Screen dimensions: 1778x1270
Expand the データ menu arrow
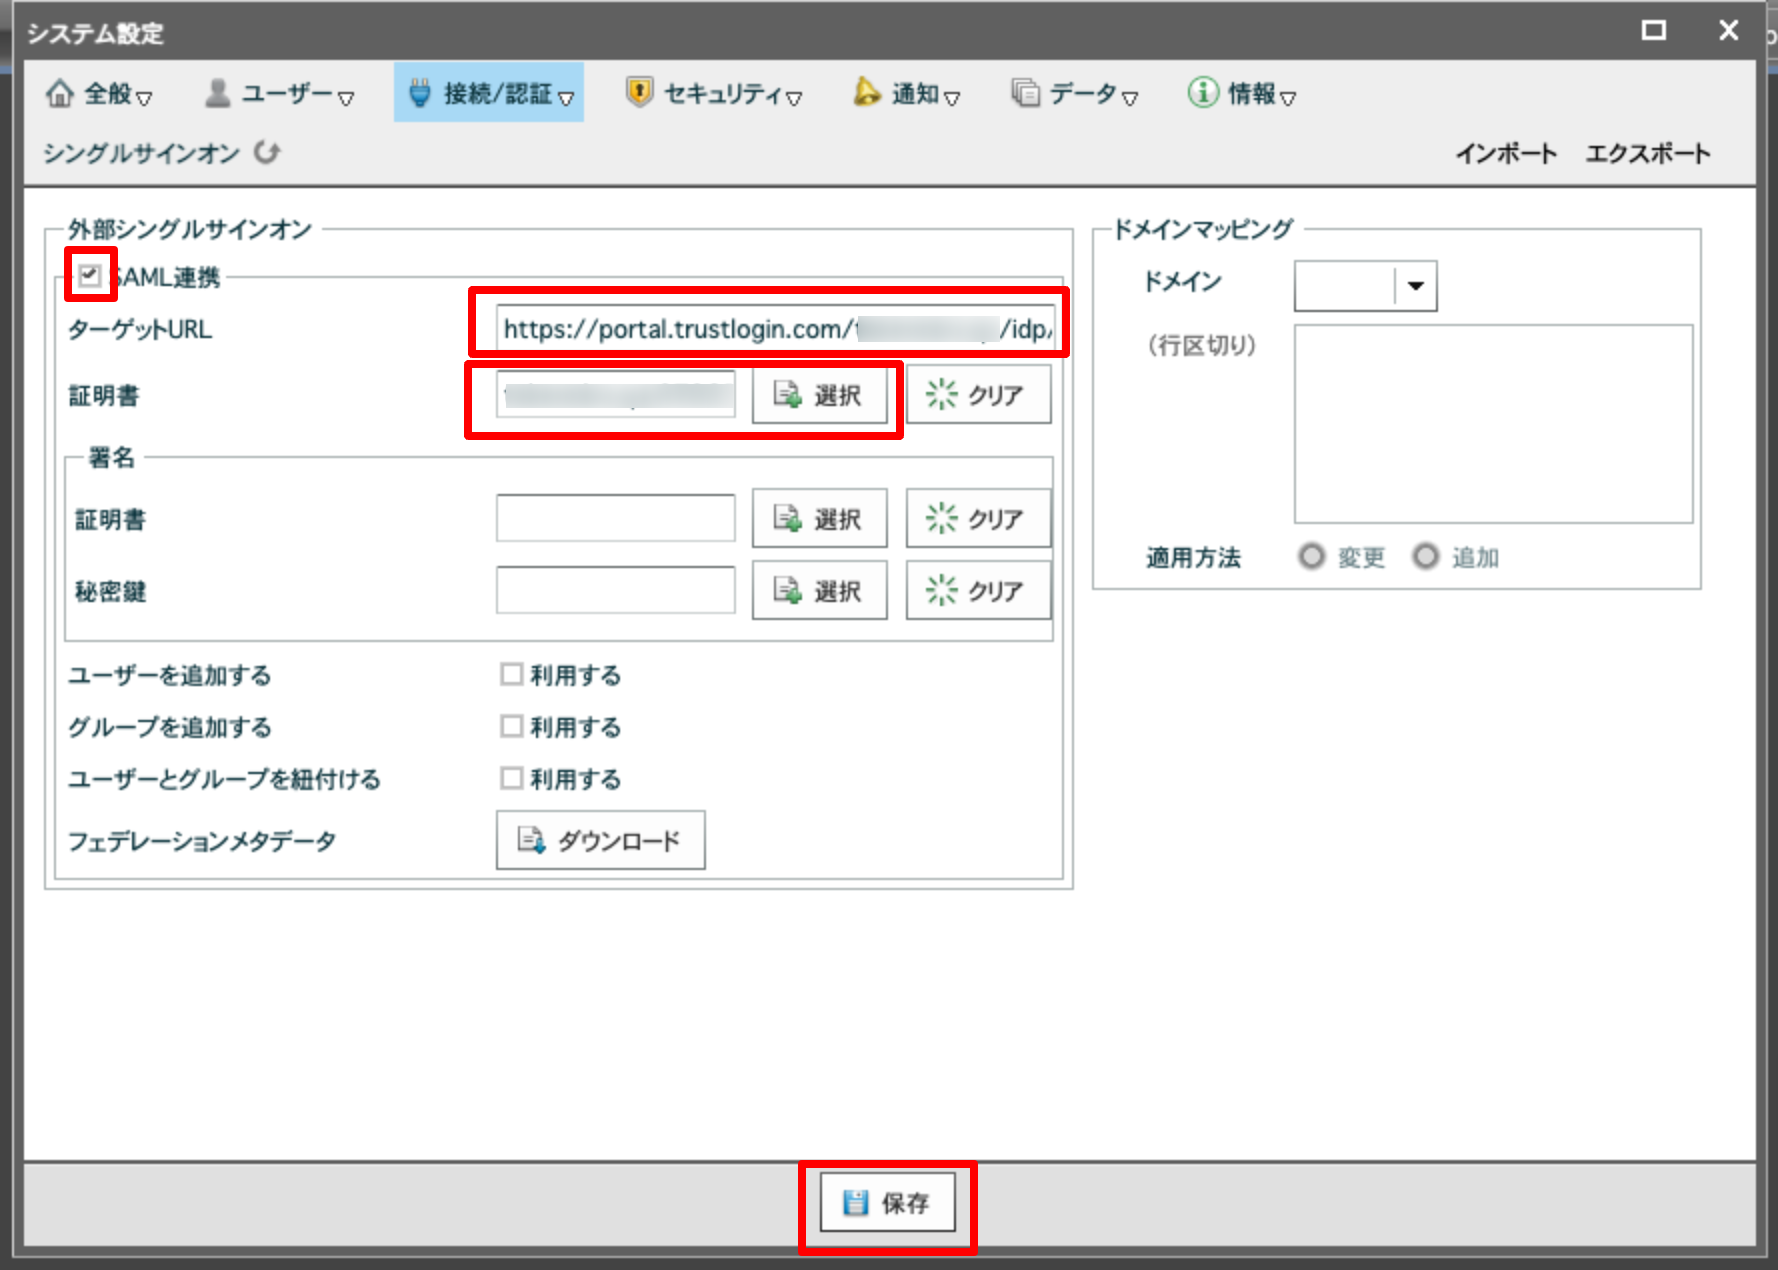point(1130,98)
